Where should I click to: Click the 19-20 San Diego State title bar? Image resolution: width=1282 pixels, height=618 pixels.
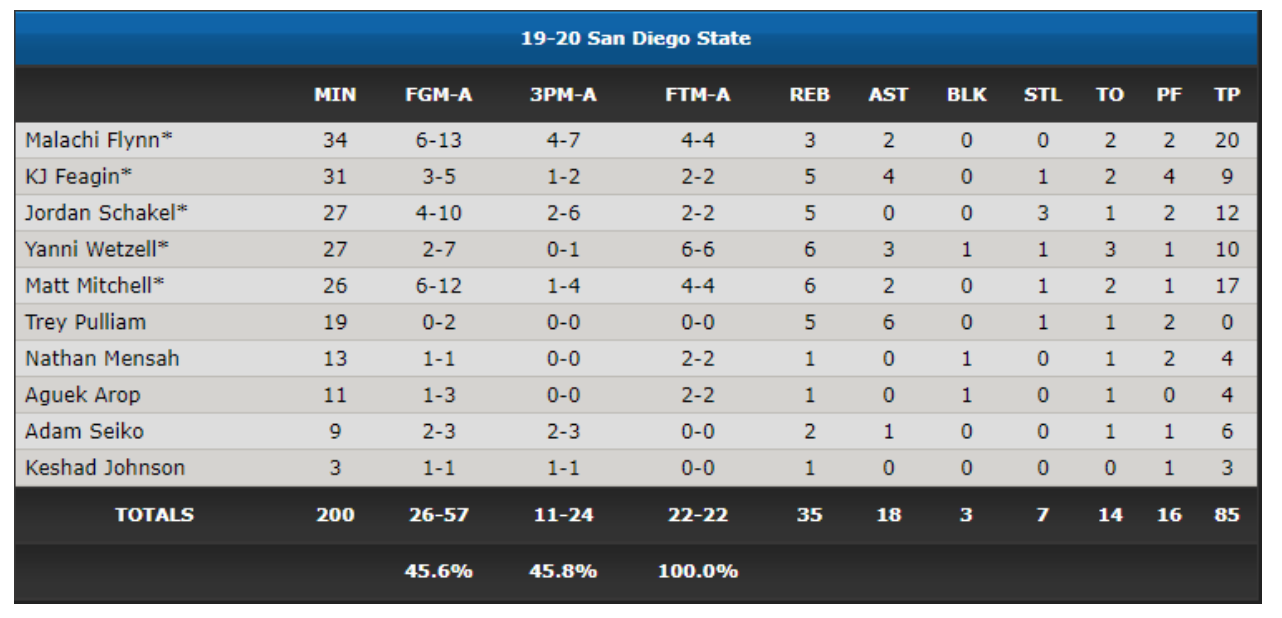(636, 39)
